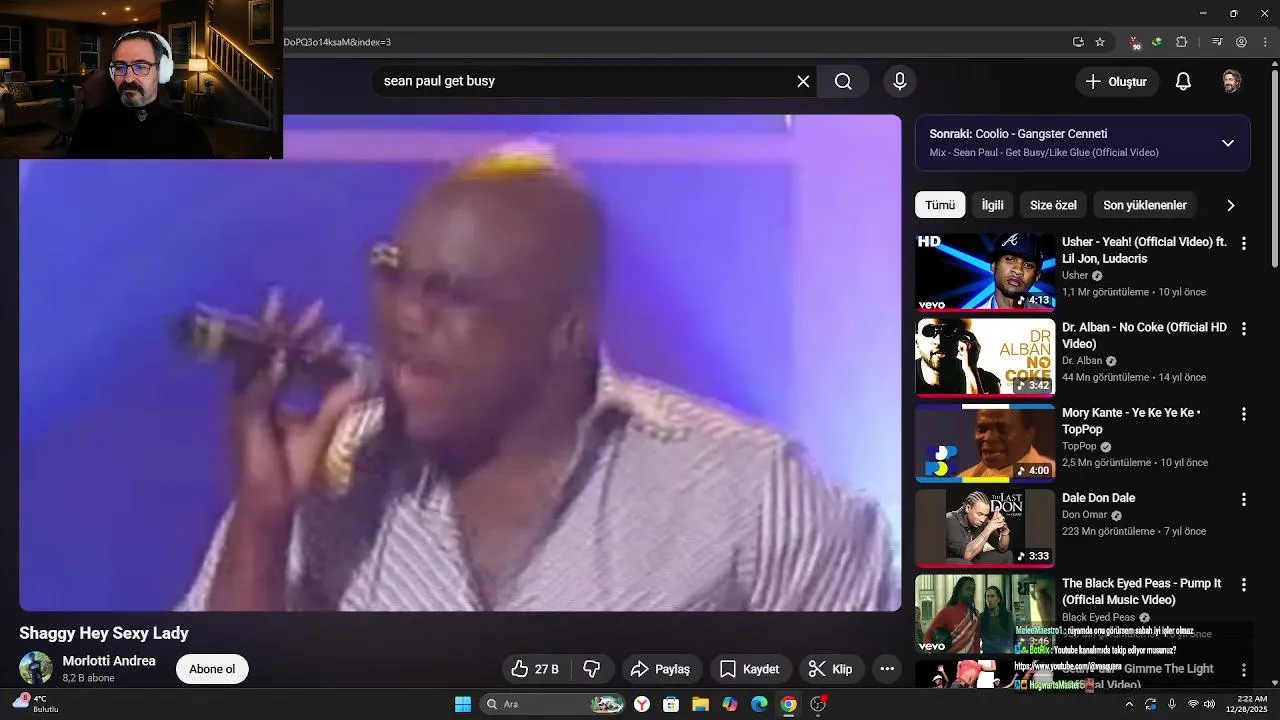Click the Paylaş share button

tap(662, 669)
